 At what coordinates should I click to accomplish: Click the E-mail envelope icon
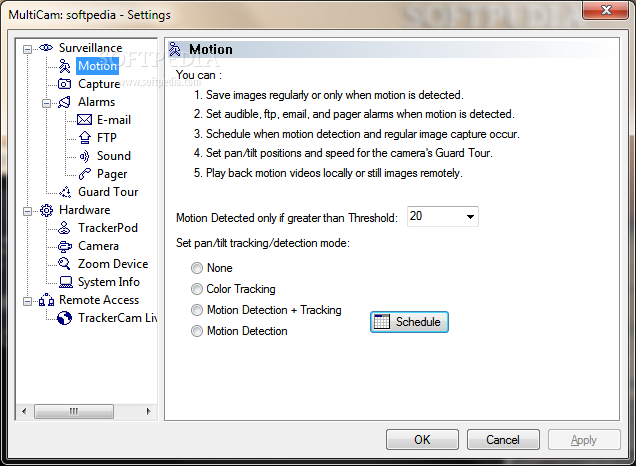[84, 120]
